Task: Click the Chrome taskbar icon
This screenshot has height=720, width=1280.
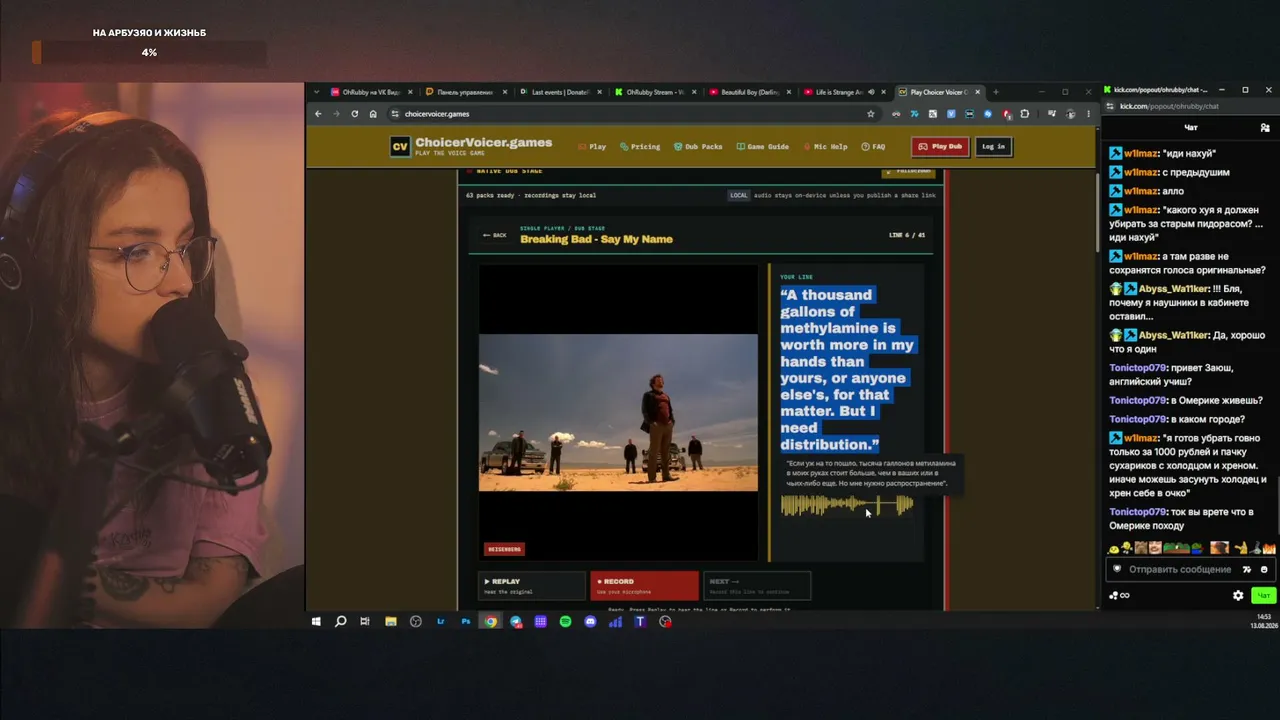Action: pyautogui.click(x=491, y=621)
